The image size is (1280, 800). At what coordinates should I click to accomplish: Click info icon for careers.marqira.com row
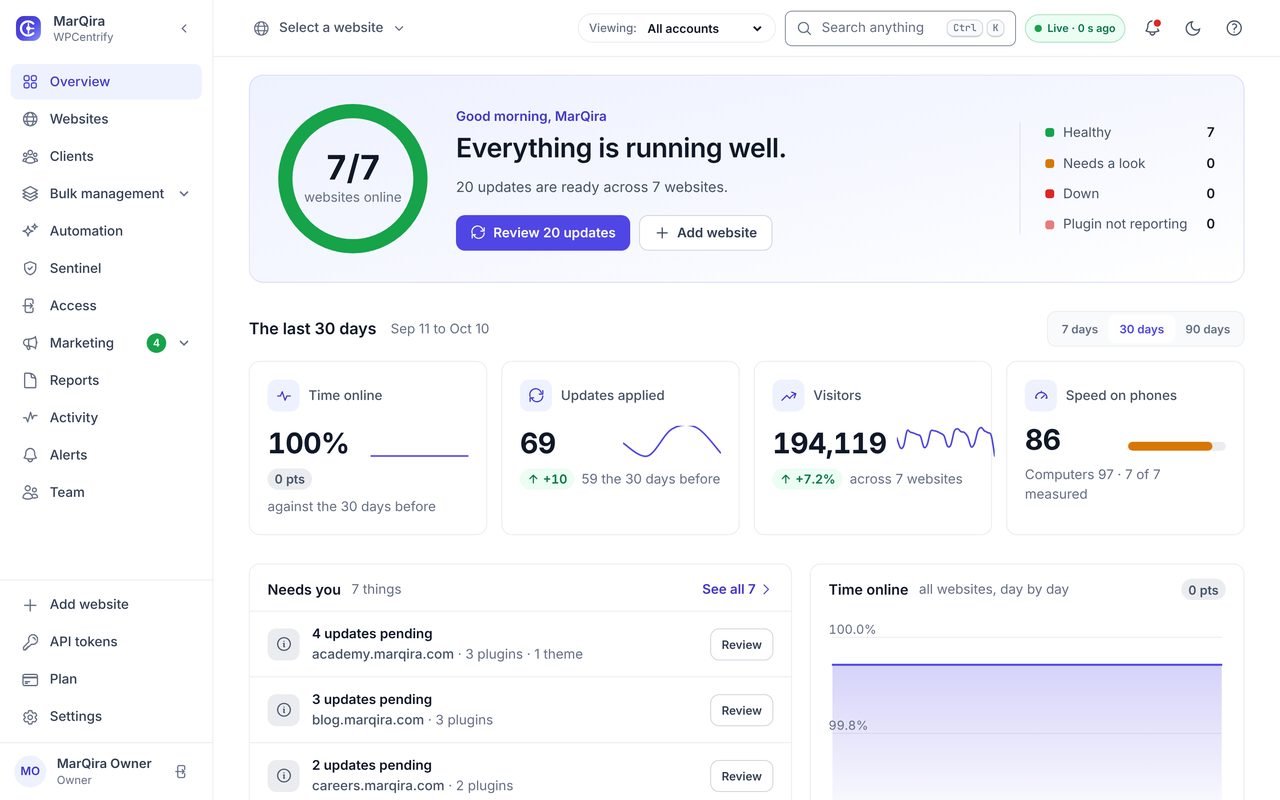click(284, 776)
